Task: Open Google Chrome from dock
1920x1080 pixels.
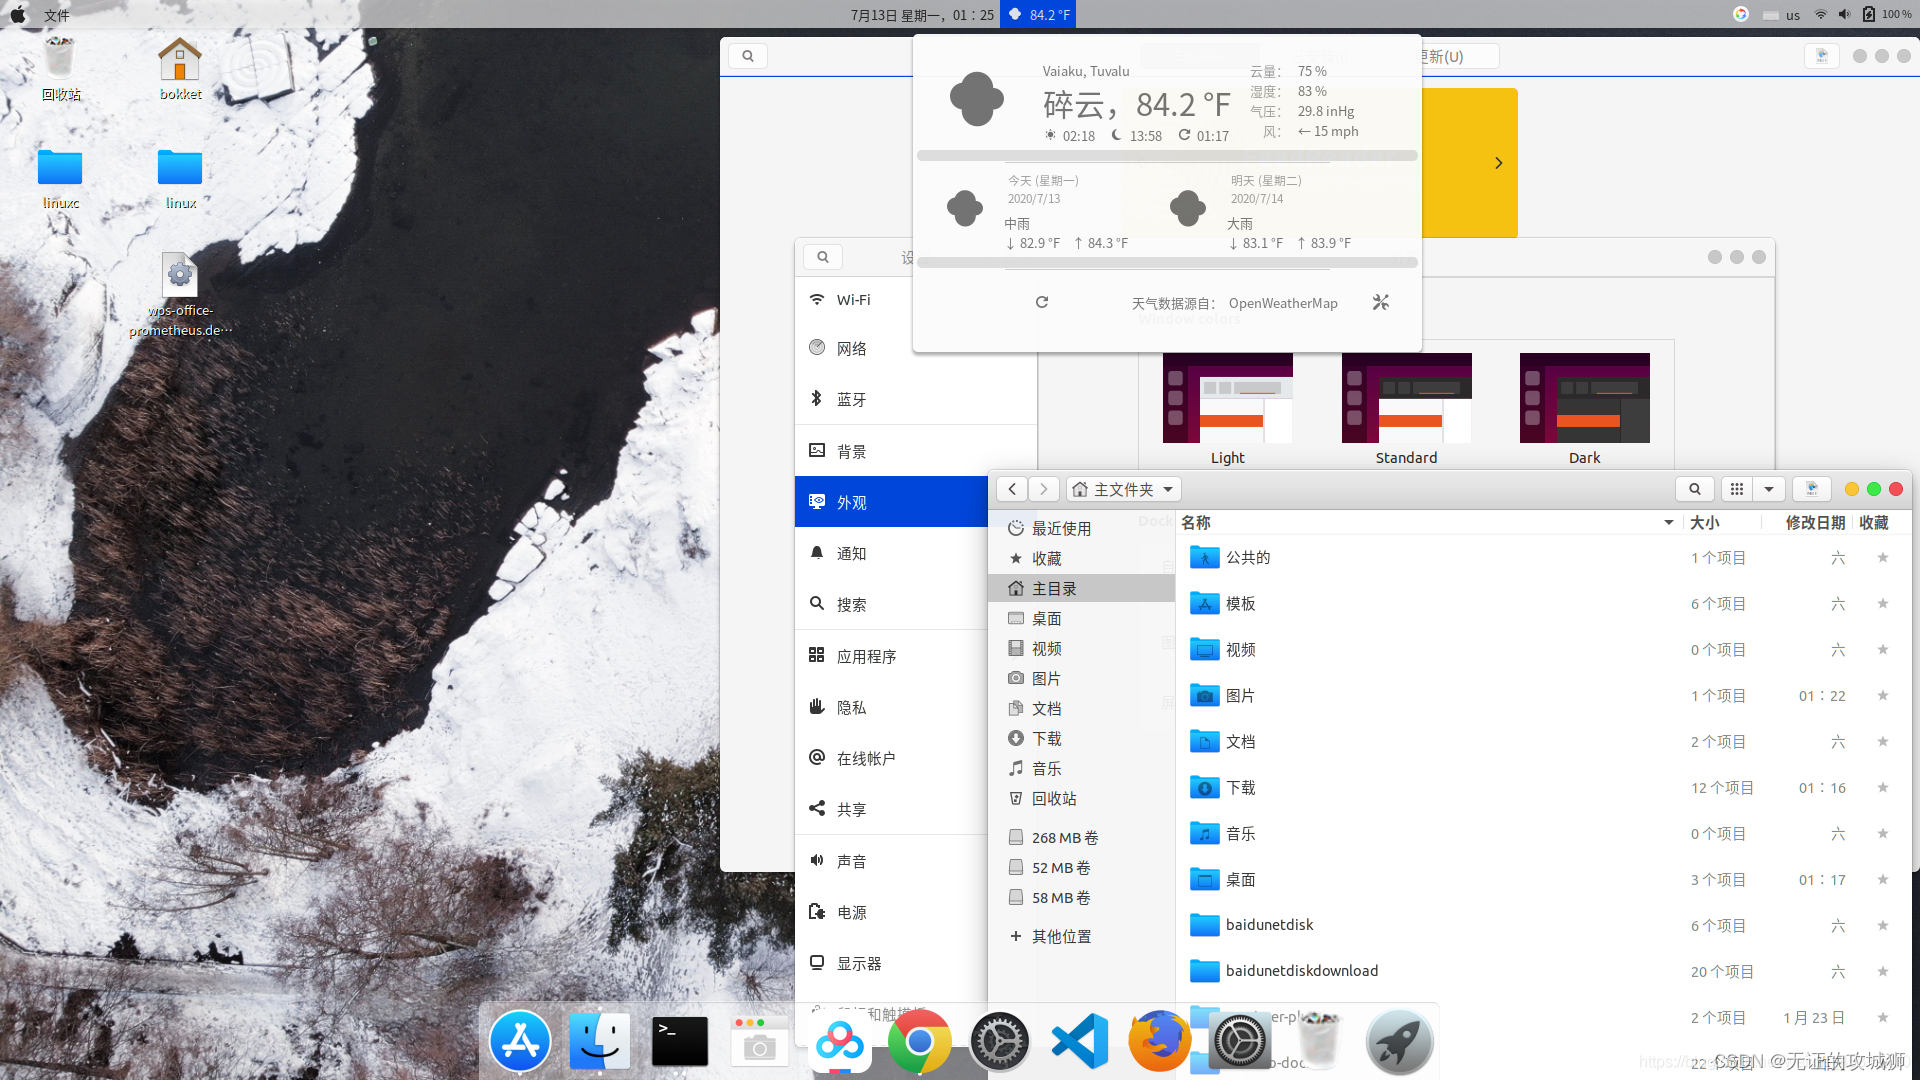Action: pos(919,1041)
